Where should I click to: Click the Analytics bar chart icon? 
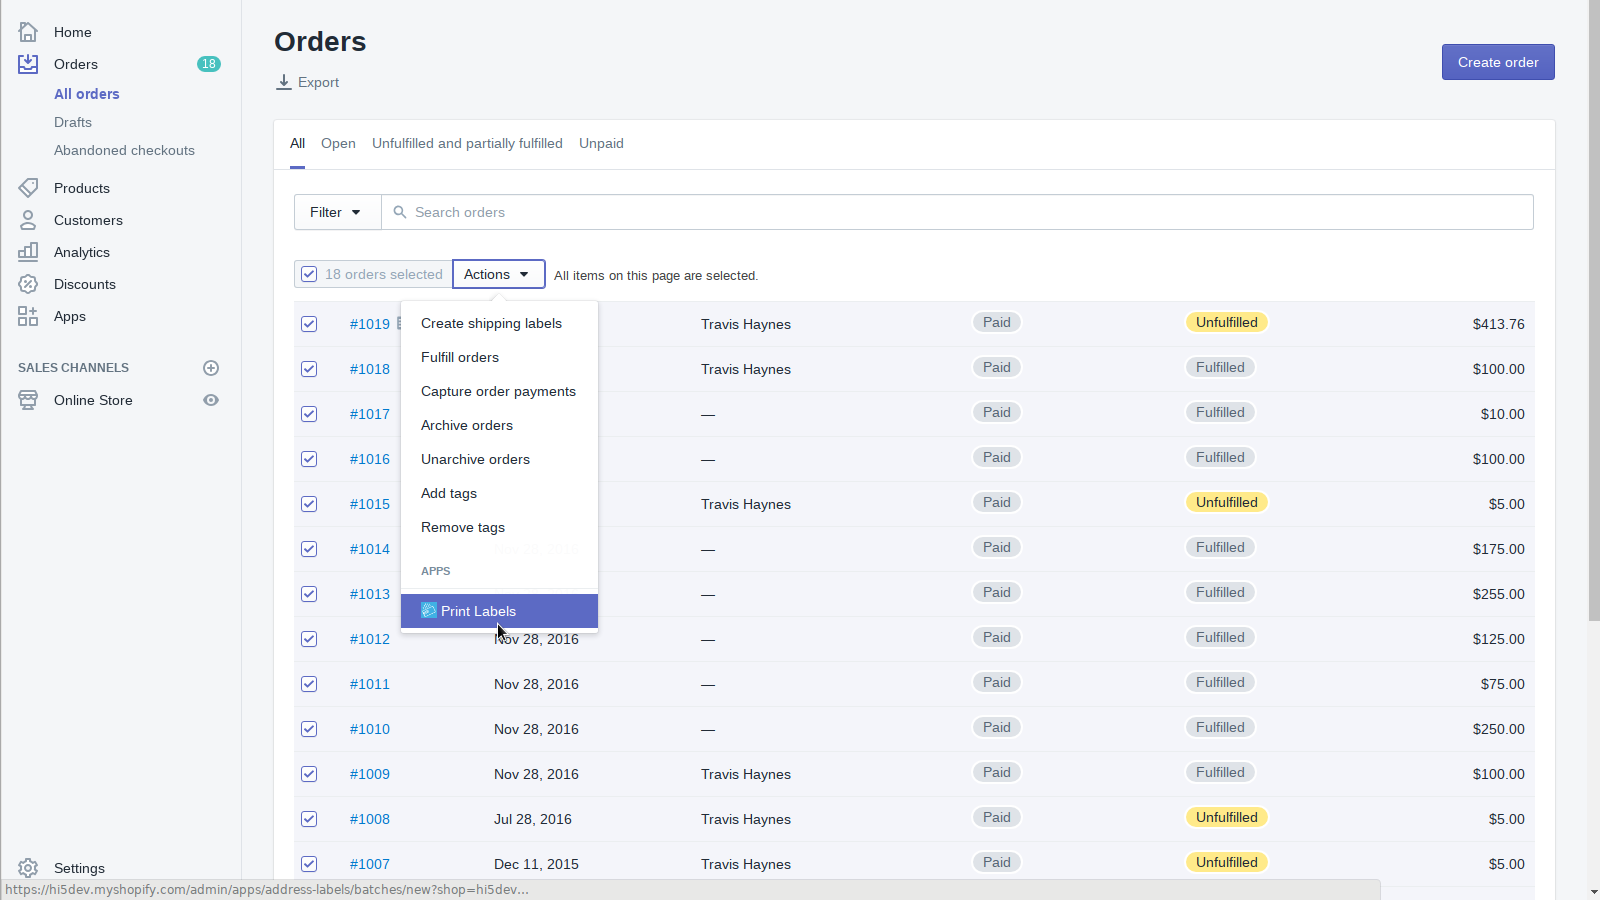[28, 252]
